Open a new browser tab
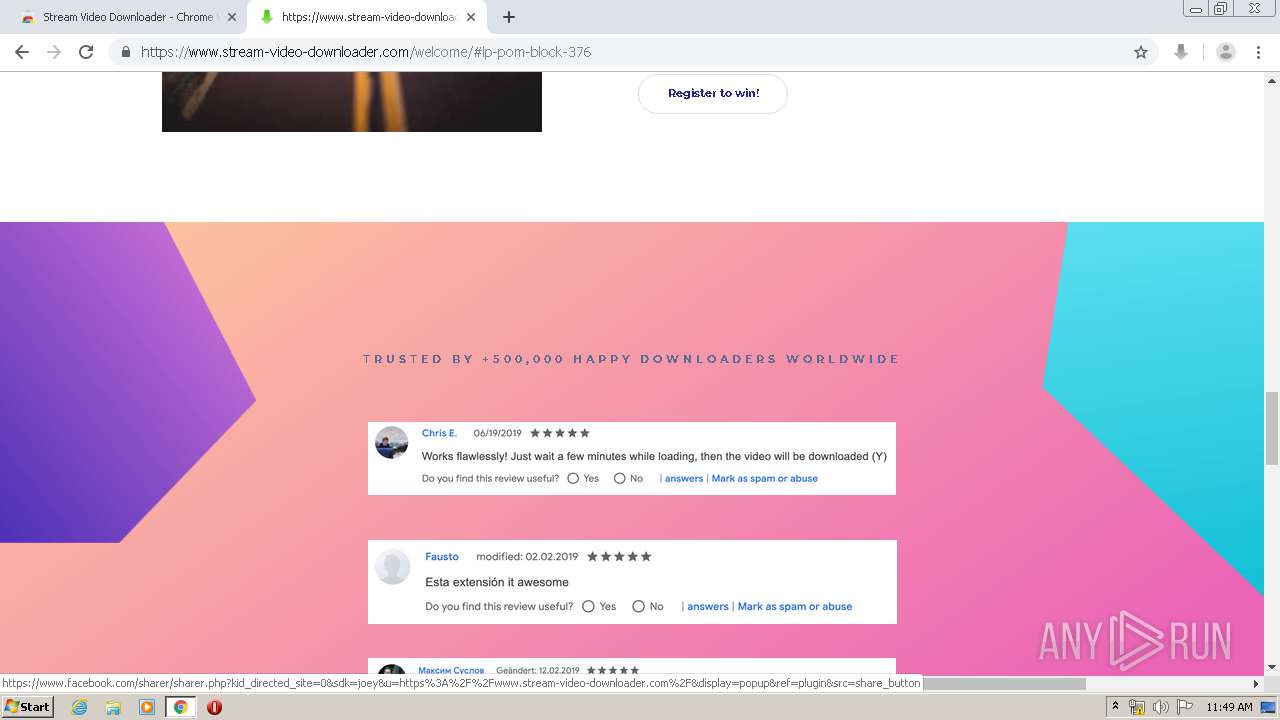This screenshot has height=720, width=1280. [x=509, y=17]
